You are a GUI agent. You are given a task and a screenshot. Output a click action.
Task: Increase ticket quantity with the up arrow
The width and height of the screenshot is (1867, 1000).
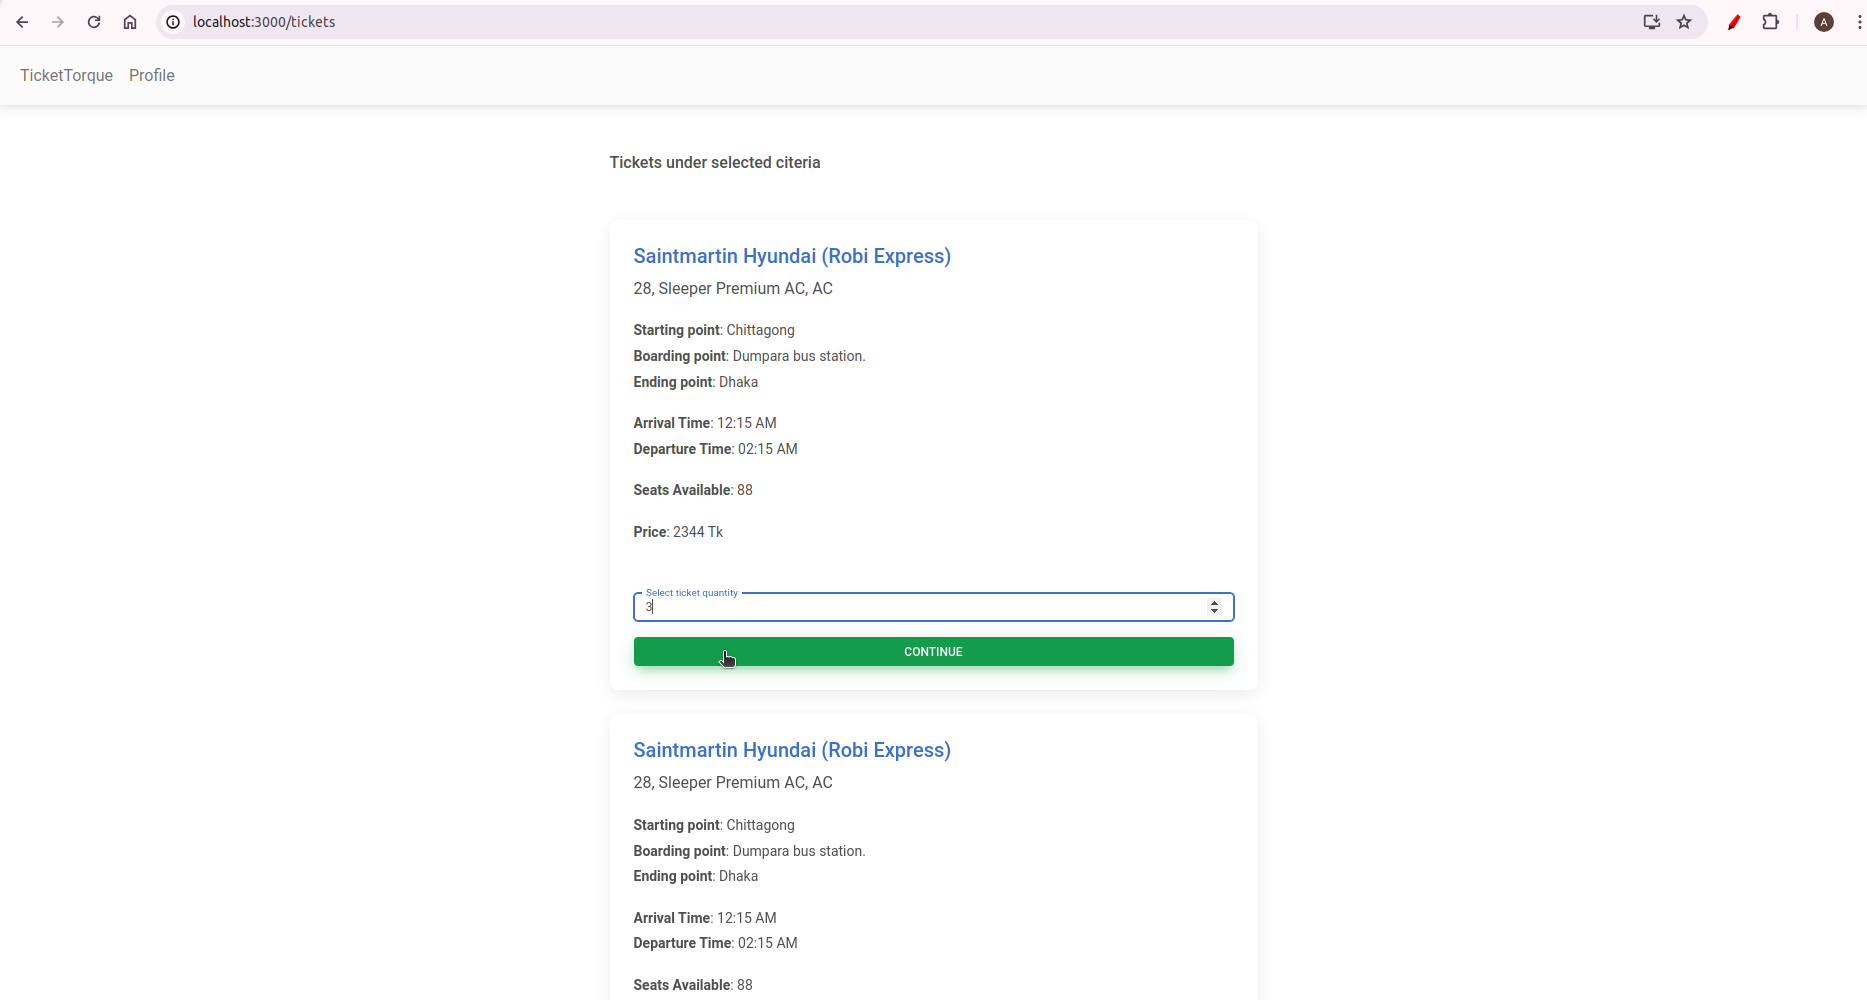pyautogui.click(x=1215, y=602)
